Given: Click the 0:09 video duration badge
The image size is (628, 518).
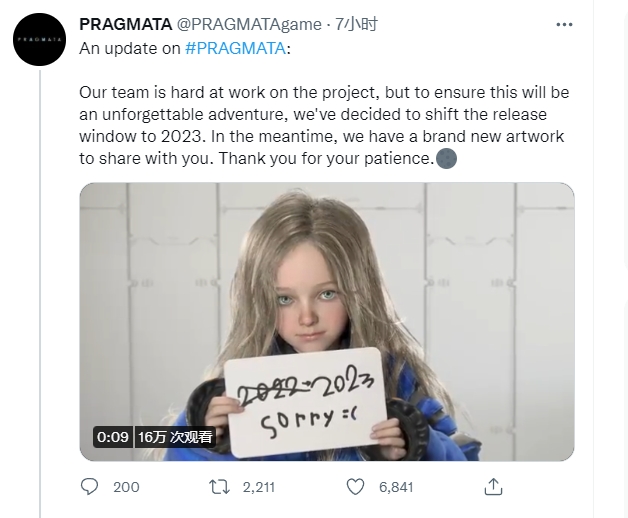Looking at the screenshot, I should pos(112,437).
